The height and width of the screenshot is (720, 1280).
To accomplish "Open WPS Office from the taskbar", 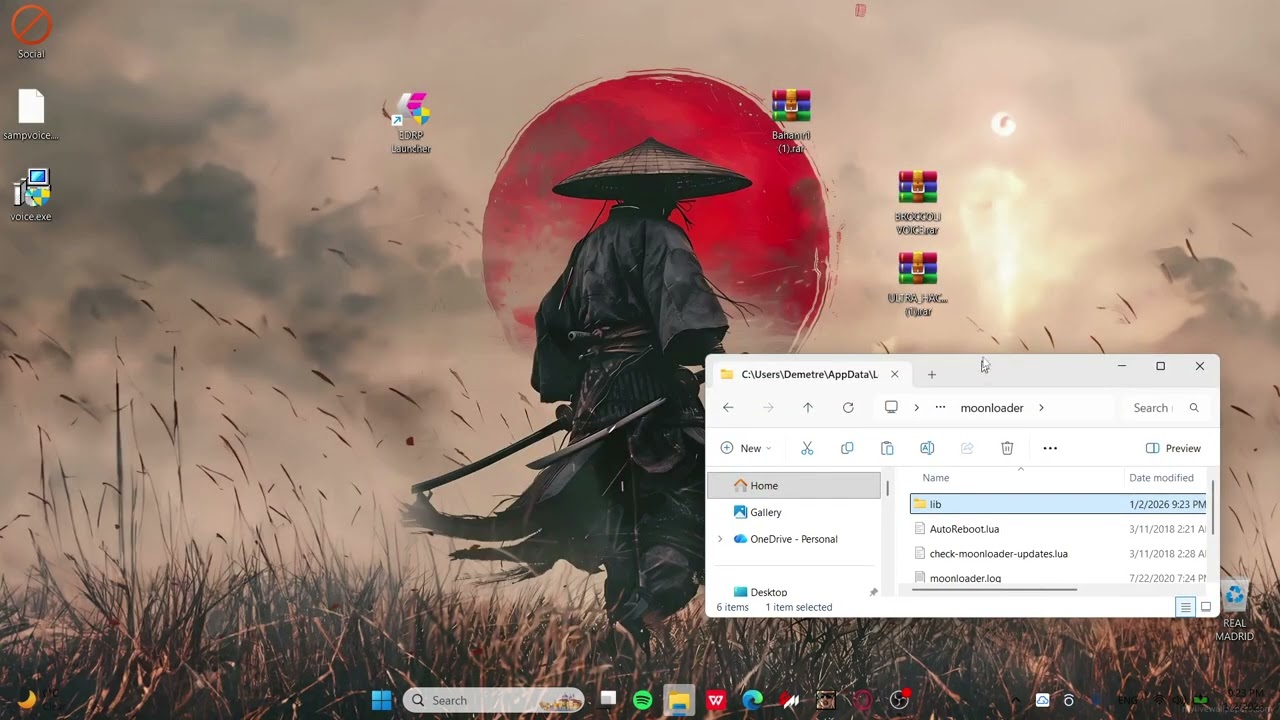I will (716, 700).
